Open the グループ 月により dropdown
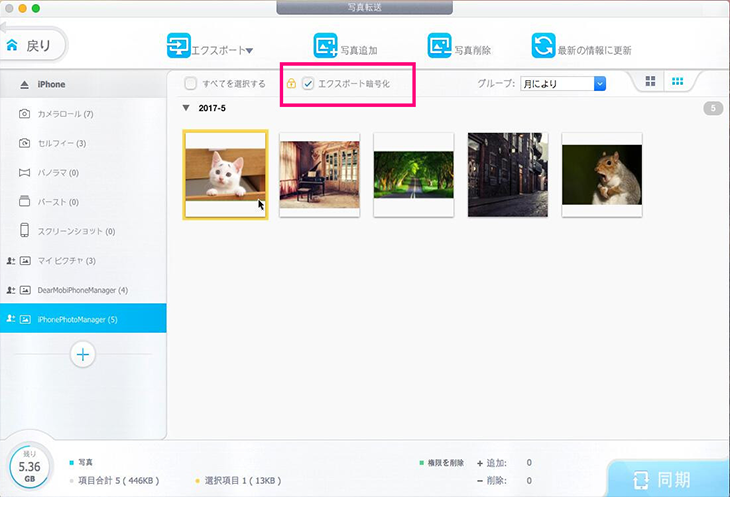The width and height of the screenshot is (730, 510). click(x=563, y=84)
